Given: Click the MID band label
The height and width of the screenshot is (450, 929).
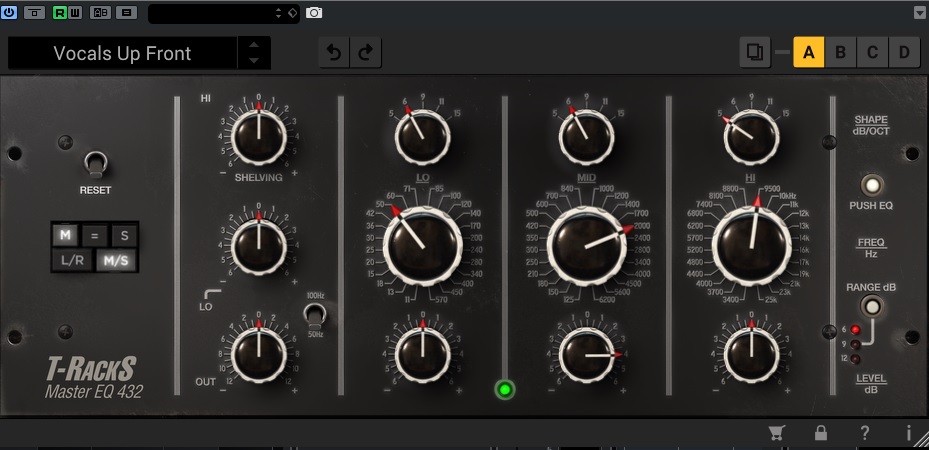Looking at the screenshot, I should [587, 178].
